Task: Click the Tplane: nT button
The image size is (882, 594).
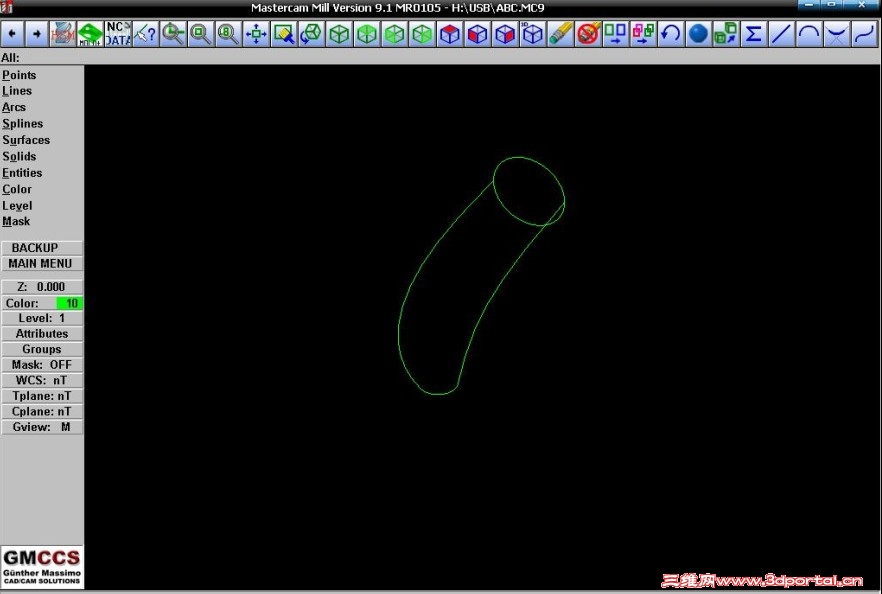Action: 42,396
